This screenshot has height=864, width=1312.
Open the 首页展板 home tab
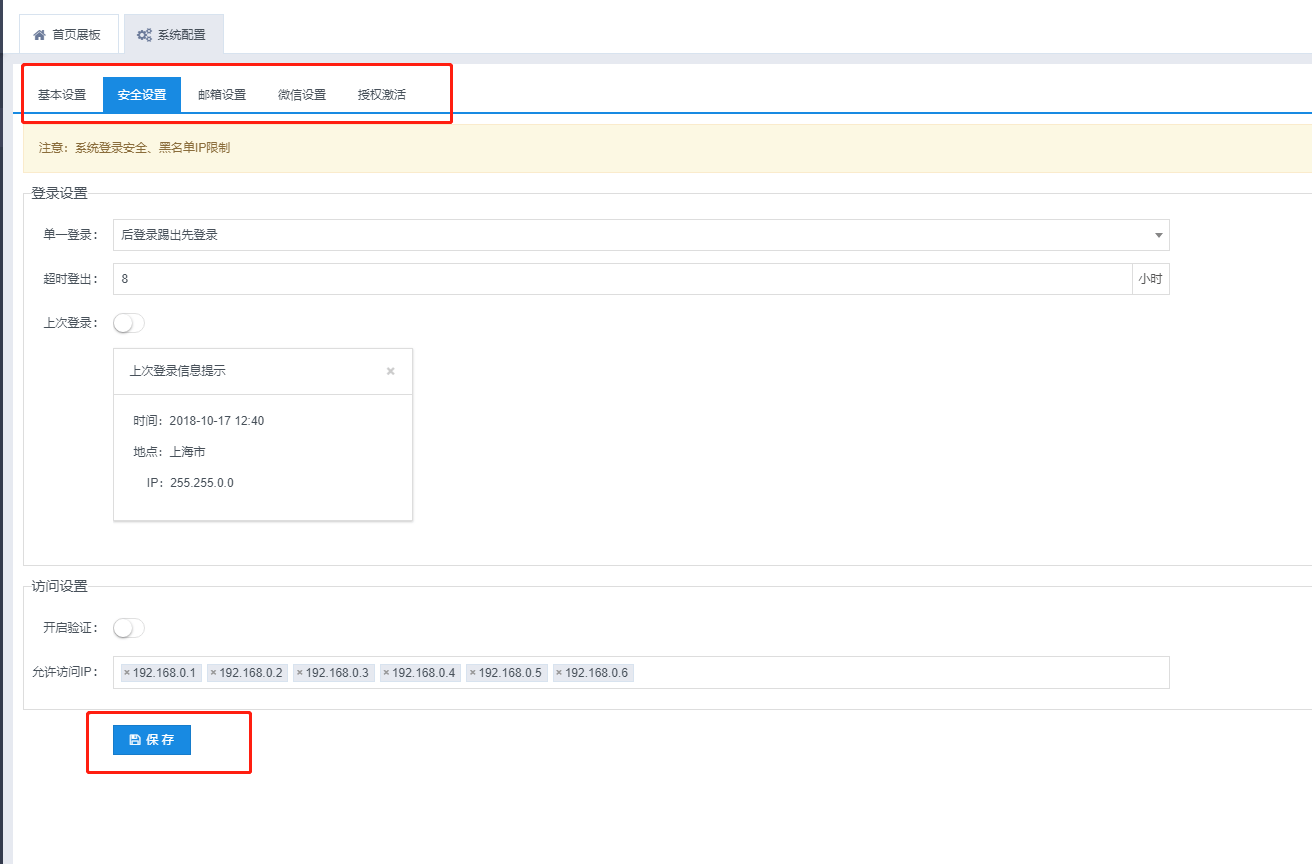pos(69,34)
